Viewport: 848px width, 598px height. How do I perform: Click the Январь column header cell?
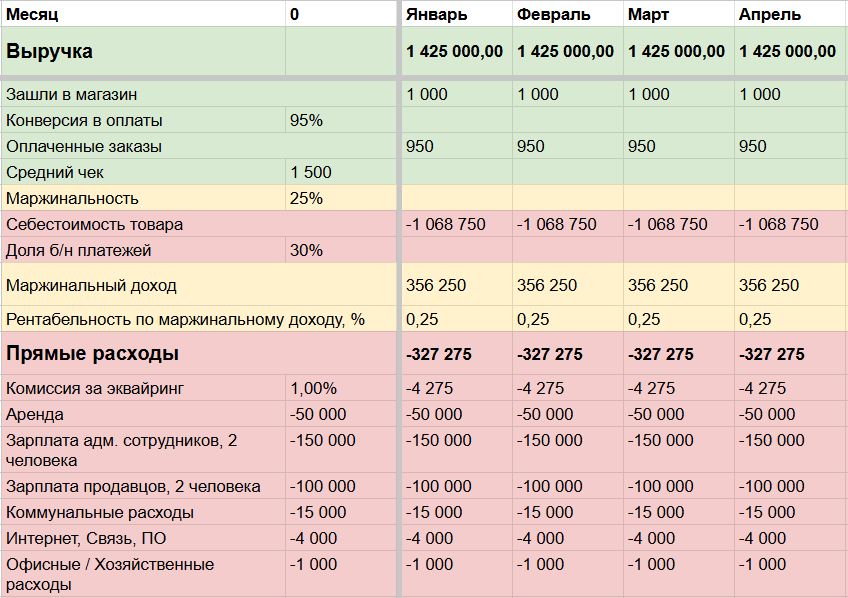(456, 14)
